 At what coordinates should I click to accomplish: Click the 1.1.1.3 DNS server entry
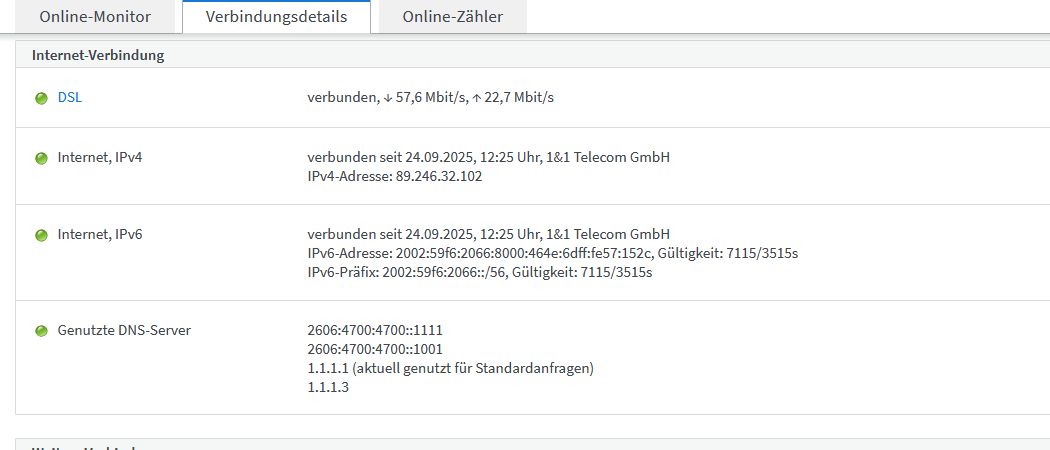[x=327, y=387]
